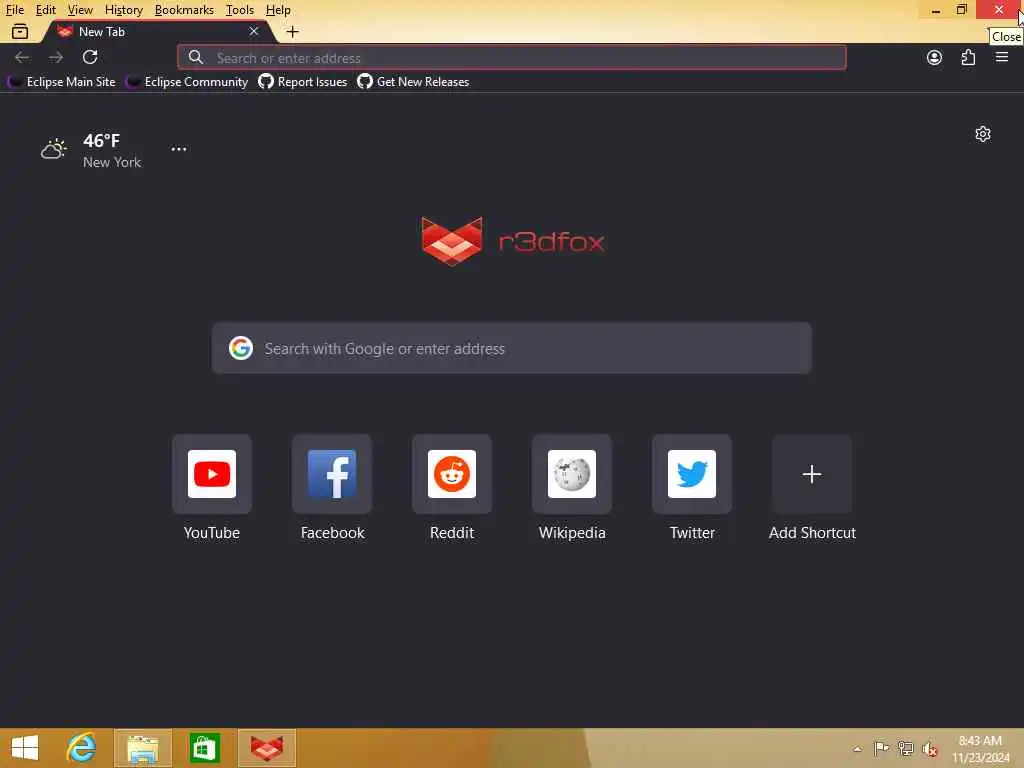The height and width of the screenshot is (768, 1024).
Task: Open weather widget options ellipsis
Action: point(179,149)
